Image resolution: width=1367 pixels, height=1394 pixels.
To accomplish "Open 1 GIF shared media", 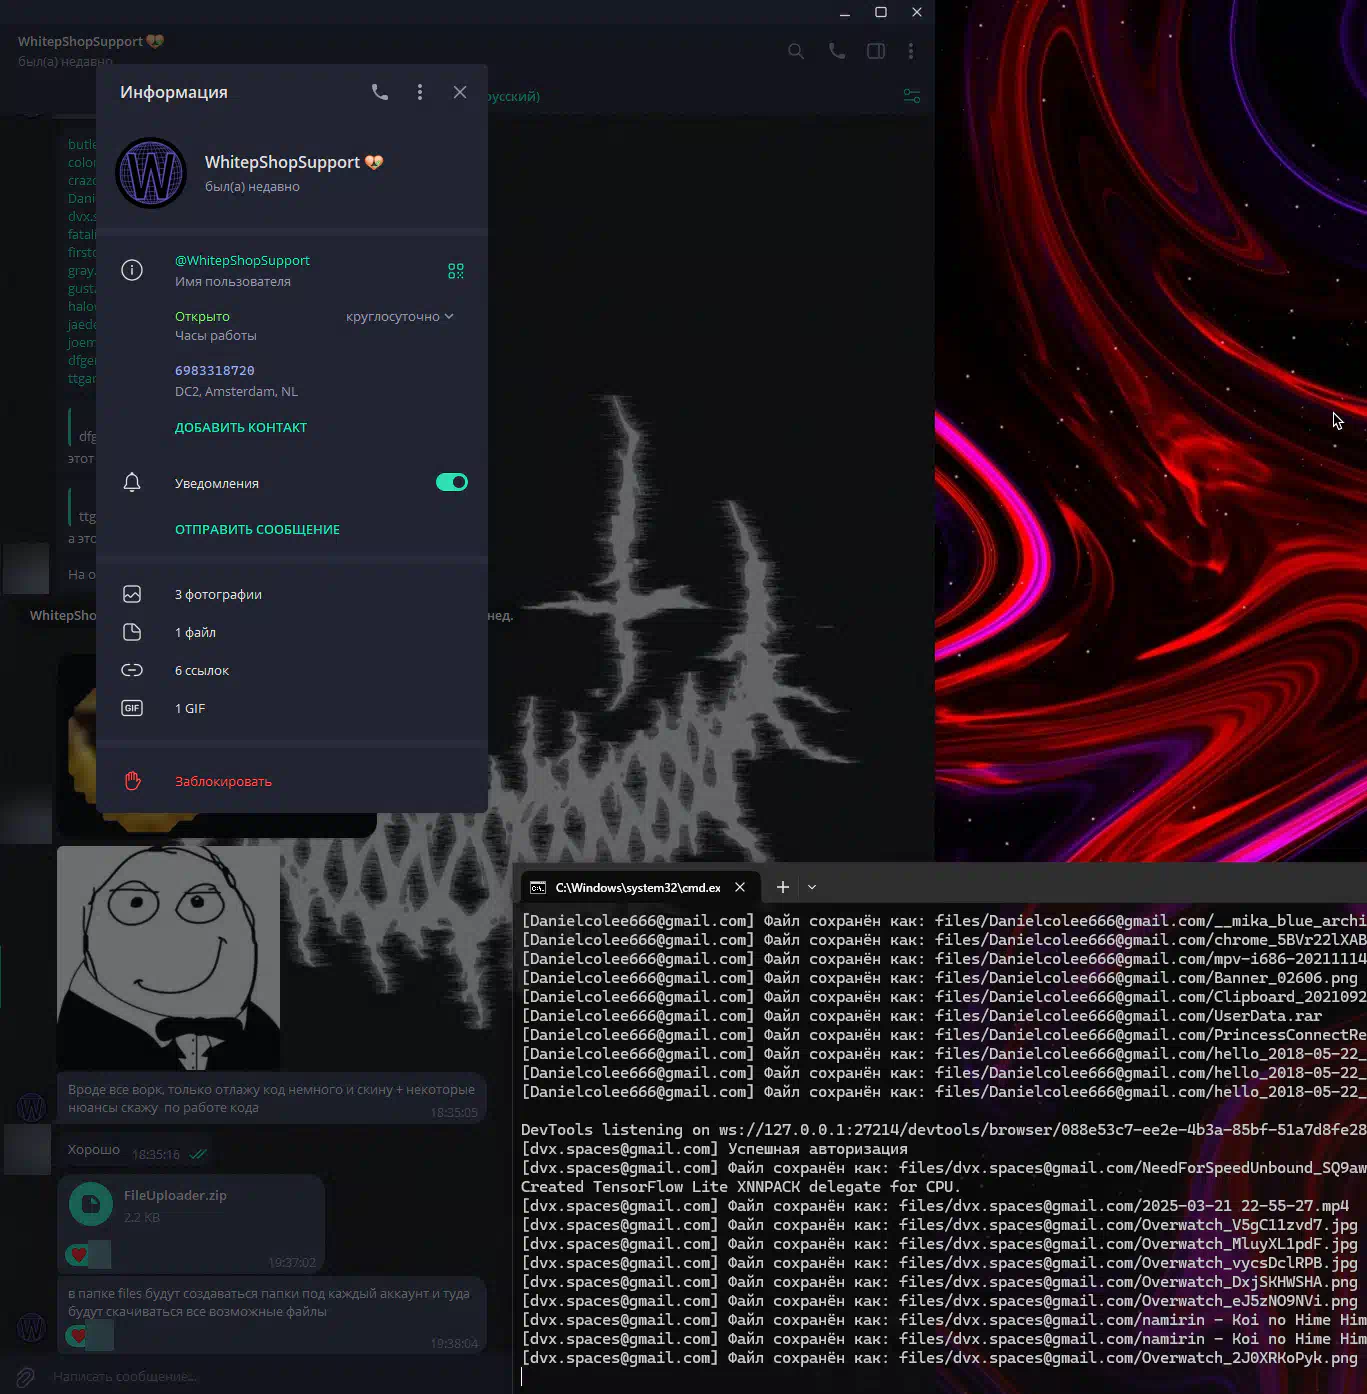I will coord(190,709).
